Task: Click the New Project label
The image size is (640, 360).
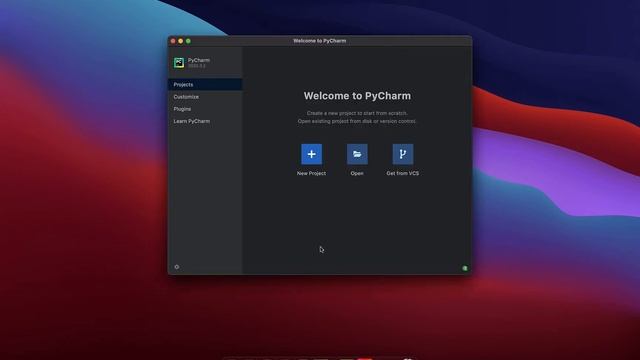Action: click(x=311, y=173)
